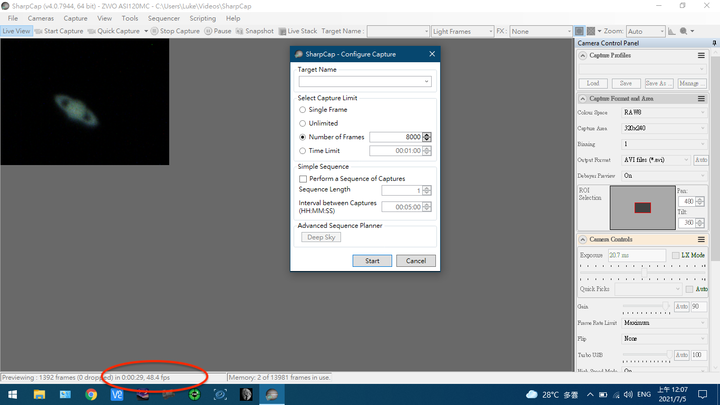Click the Exposure value field
This screenshot has height=405, width=720.
click(637, 255)
